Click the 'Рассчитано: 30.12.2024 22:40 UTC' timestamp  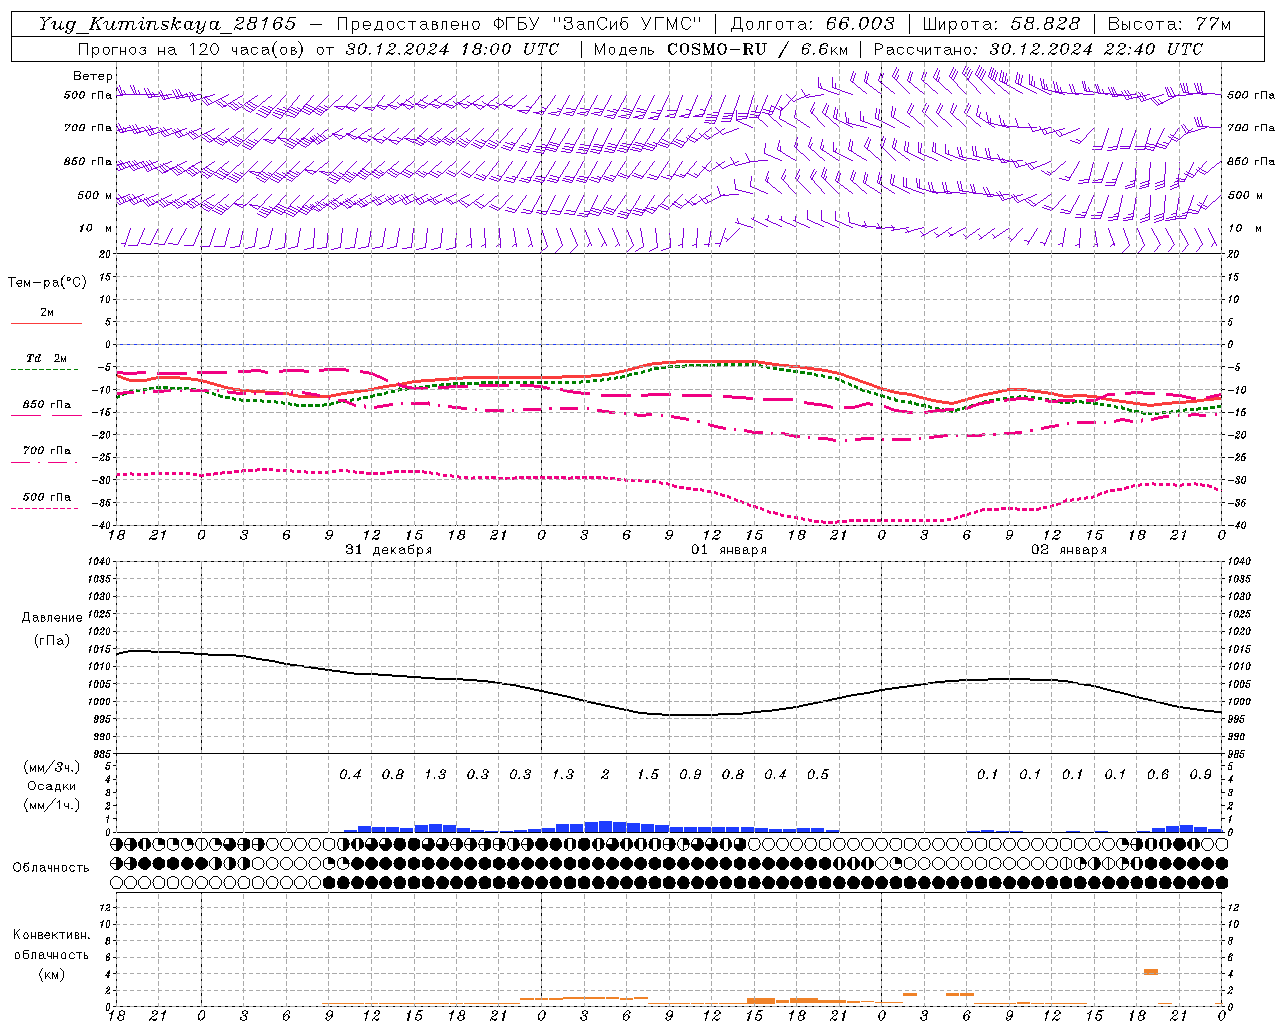[1038, 49]
